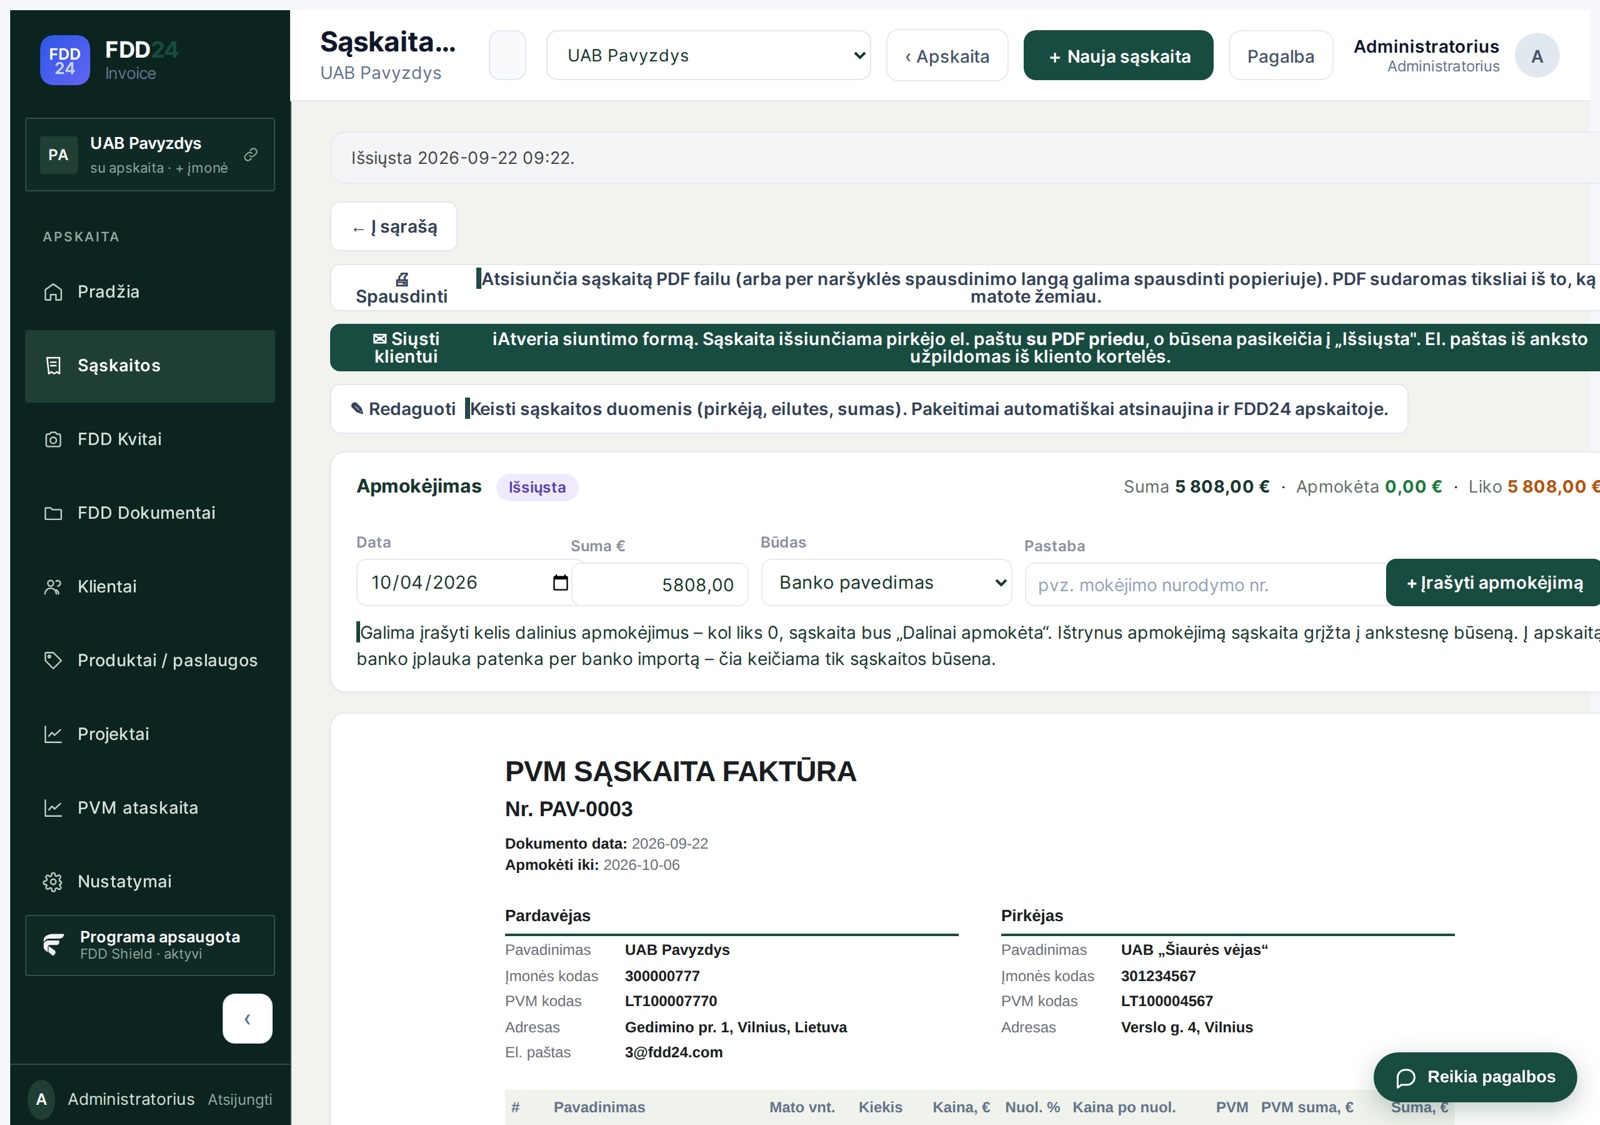1600x1125 pixels.
Task: Collapse the sidebar with the chevron button
Action: [247, 1019]
